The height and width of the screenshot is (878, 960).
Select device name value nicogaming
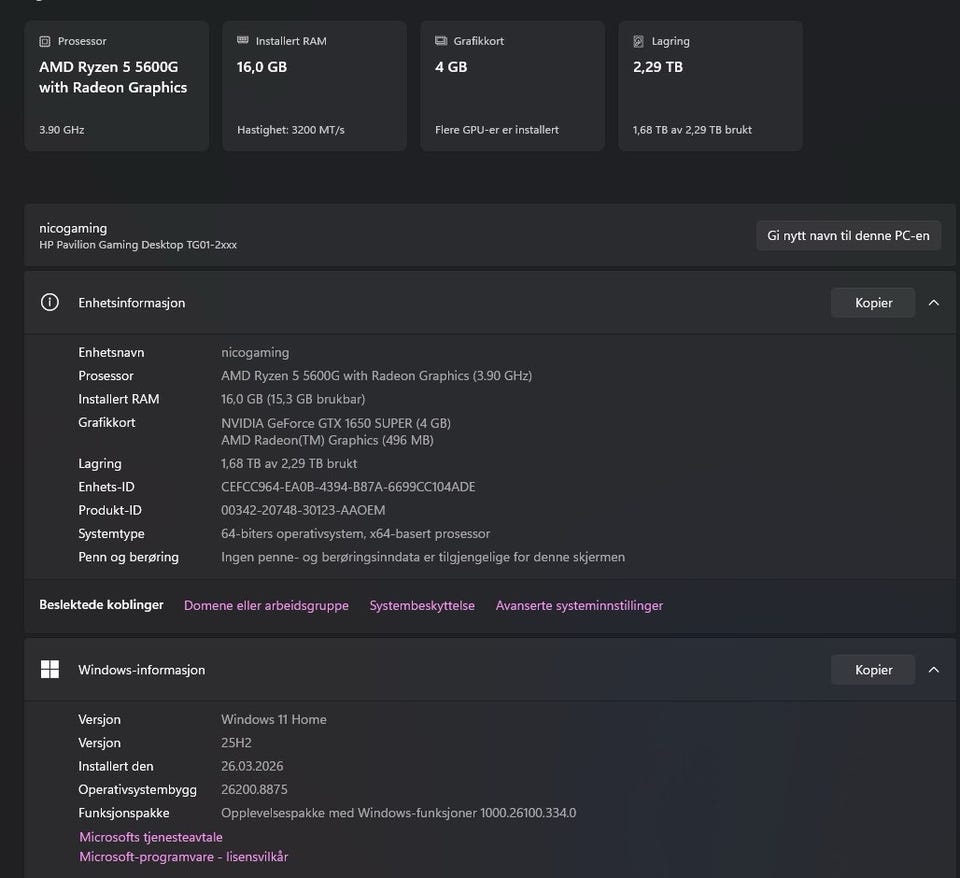[x=255, y=353]
